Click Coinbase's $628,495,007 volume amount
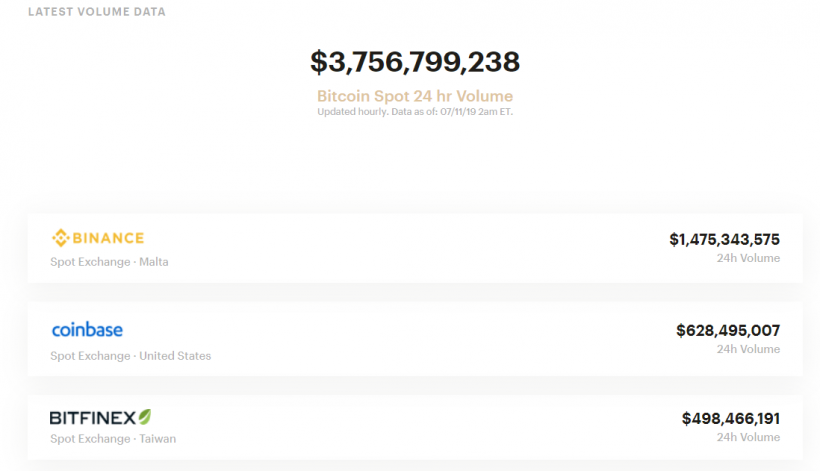Image resolution: width=820 pixels, height=471 pixels. [728, 330]
